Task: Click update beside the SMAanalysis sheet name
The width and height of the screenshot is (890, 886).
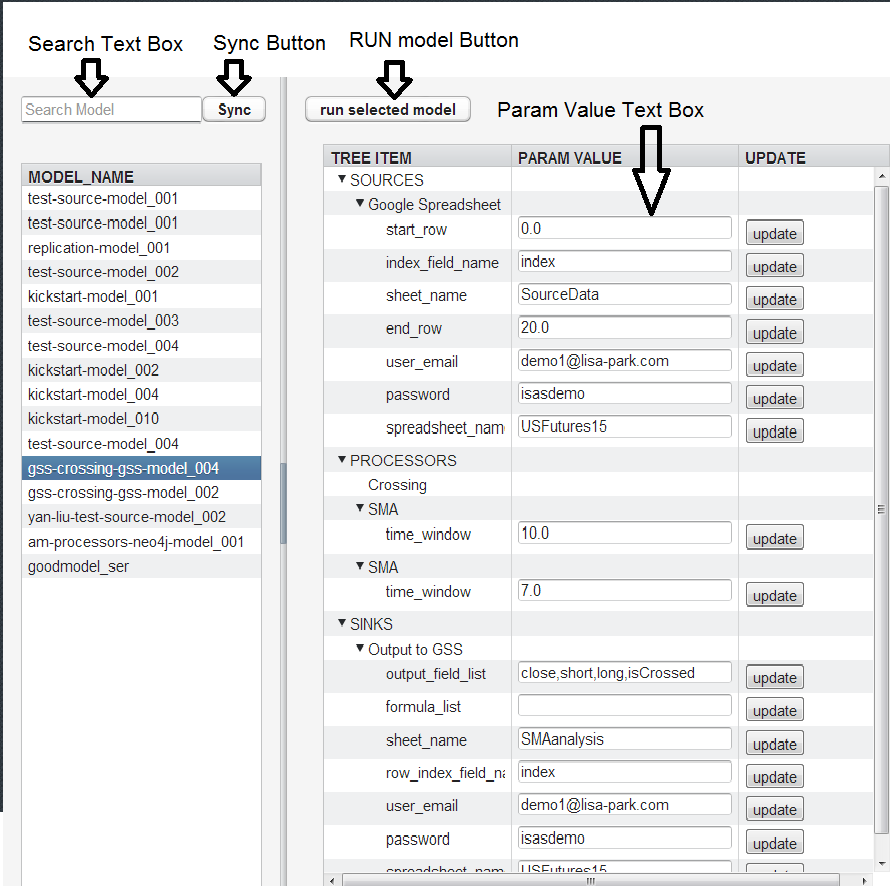Action: [774, 743]
